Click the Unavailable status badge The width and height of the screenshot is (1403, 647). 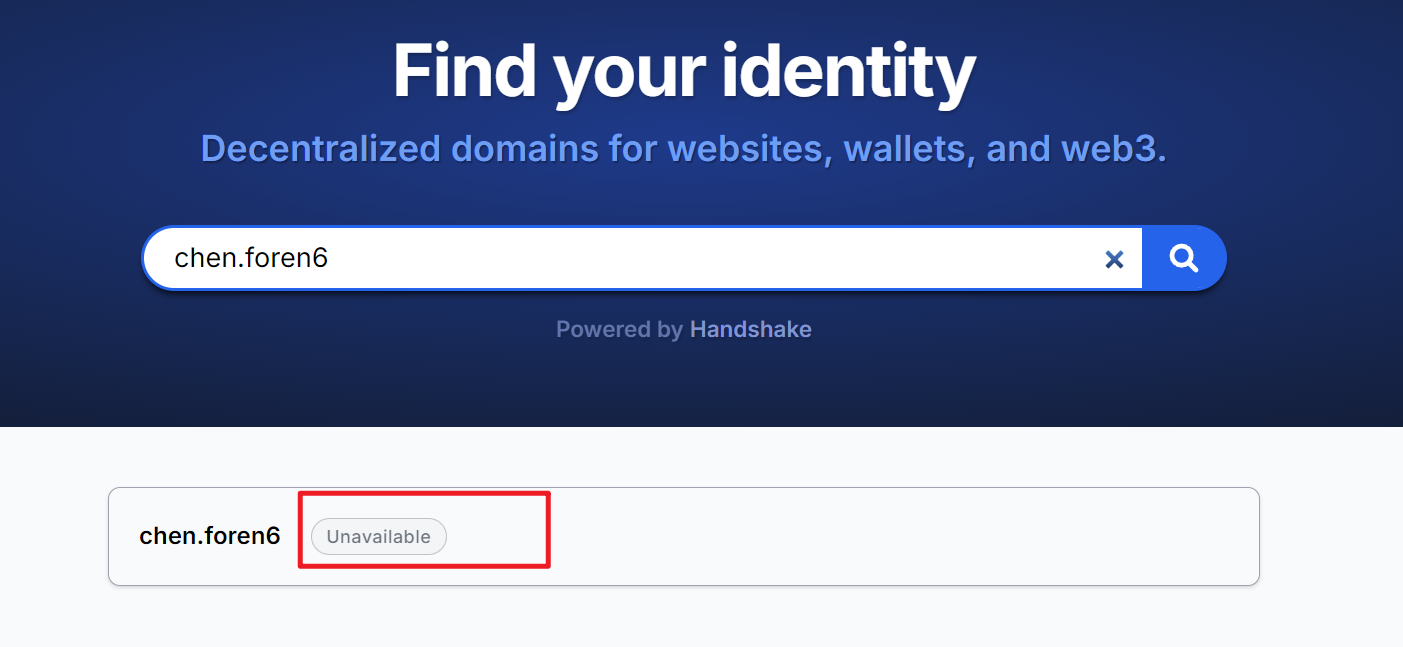click(378, 537)
